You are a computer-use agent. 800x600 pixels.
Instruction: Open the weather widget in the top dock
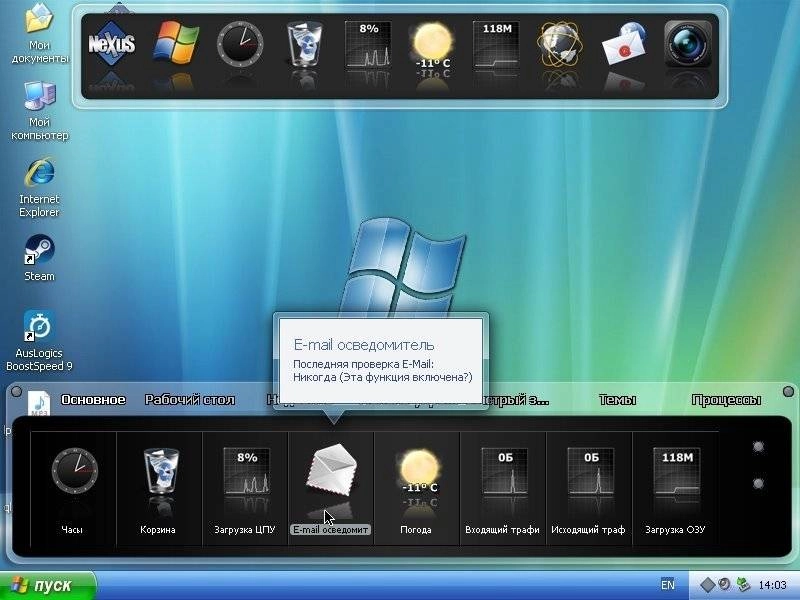click(x=433, y=44)
